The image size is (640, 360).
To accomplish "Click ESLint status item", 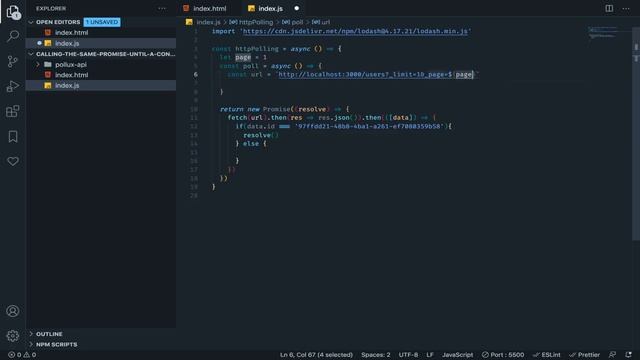I will (547, 355).
